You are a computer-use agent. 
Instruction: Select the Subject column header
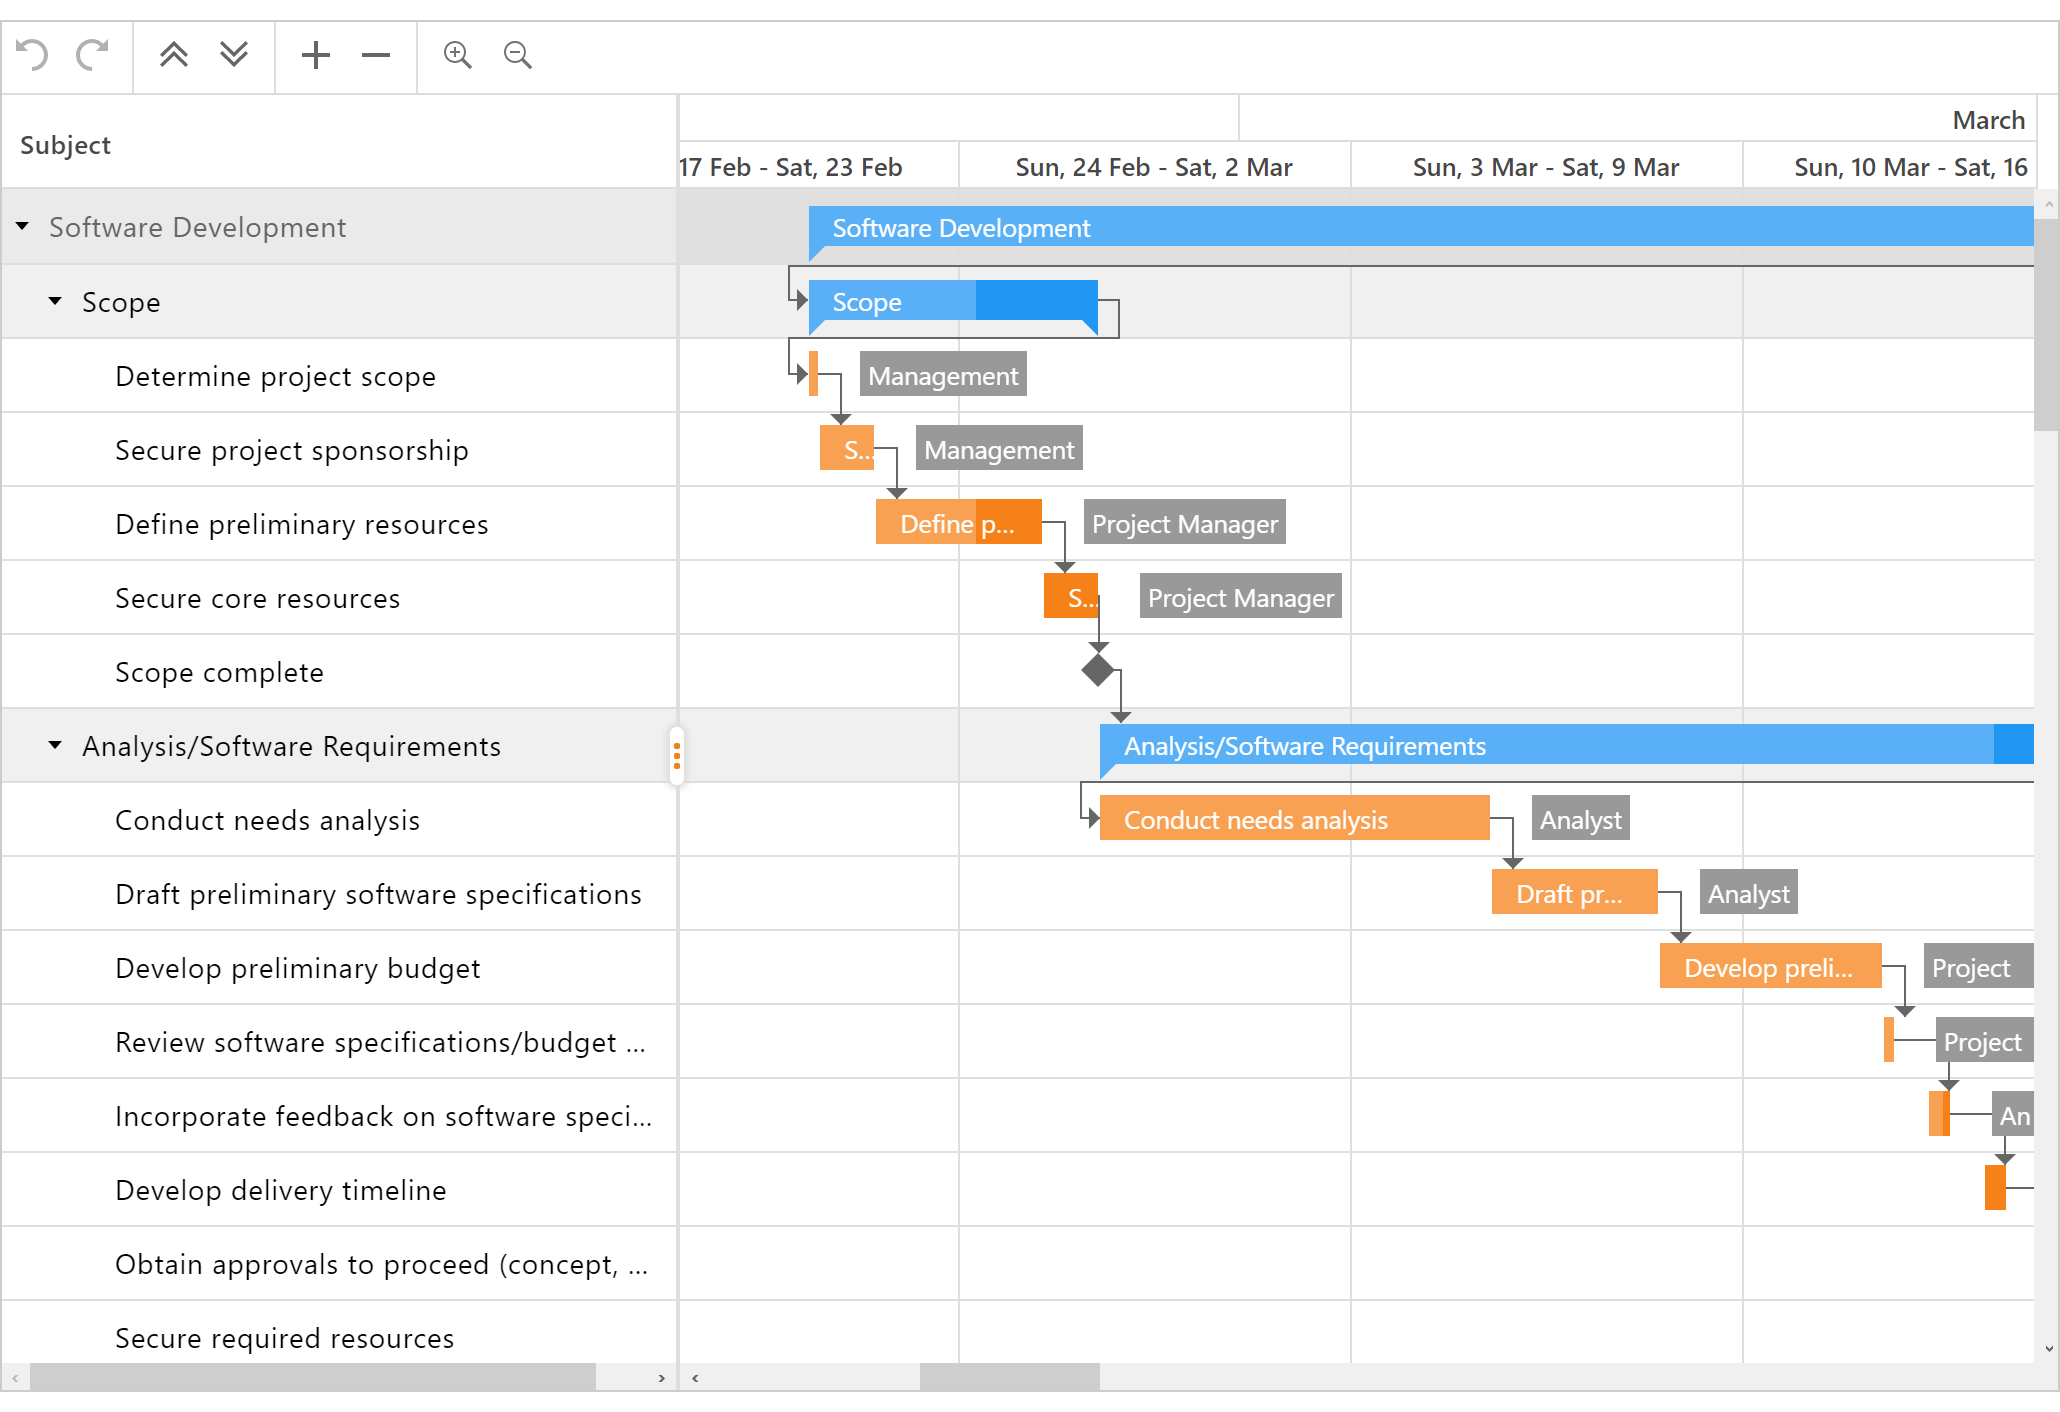pyautogui.click(x=63, y=144)
